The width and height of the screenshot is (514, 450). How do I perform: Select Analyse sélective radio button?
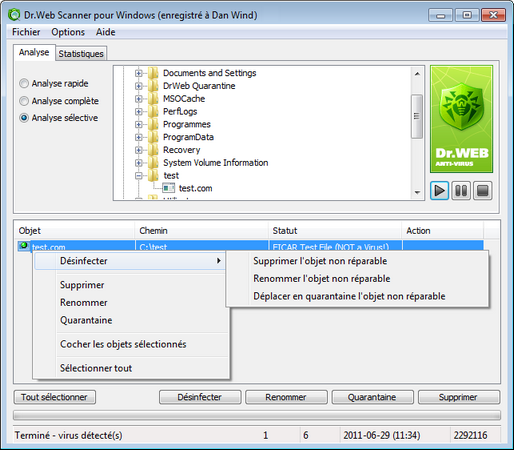tap(24, 118)
